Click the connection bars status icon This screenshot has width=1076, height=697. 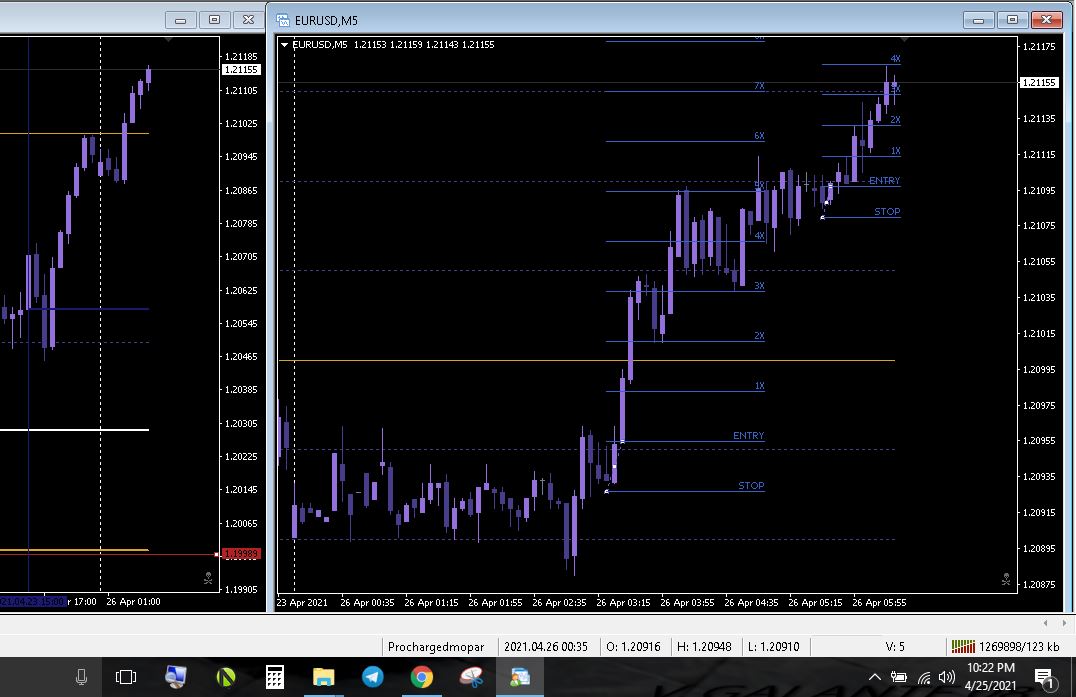pos(963,646)
